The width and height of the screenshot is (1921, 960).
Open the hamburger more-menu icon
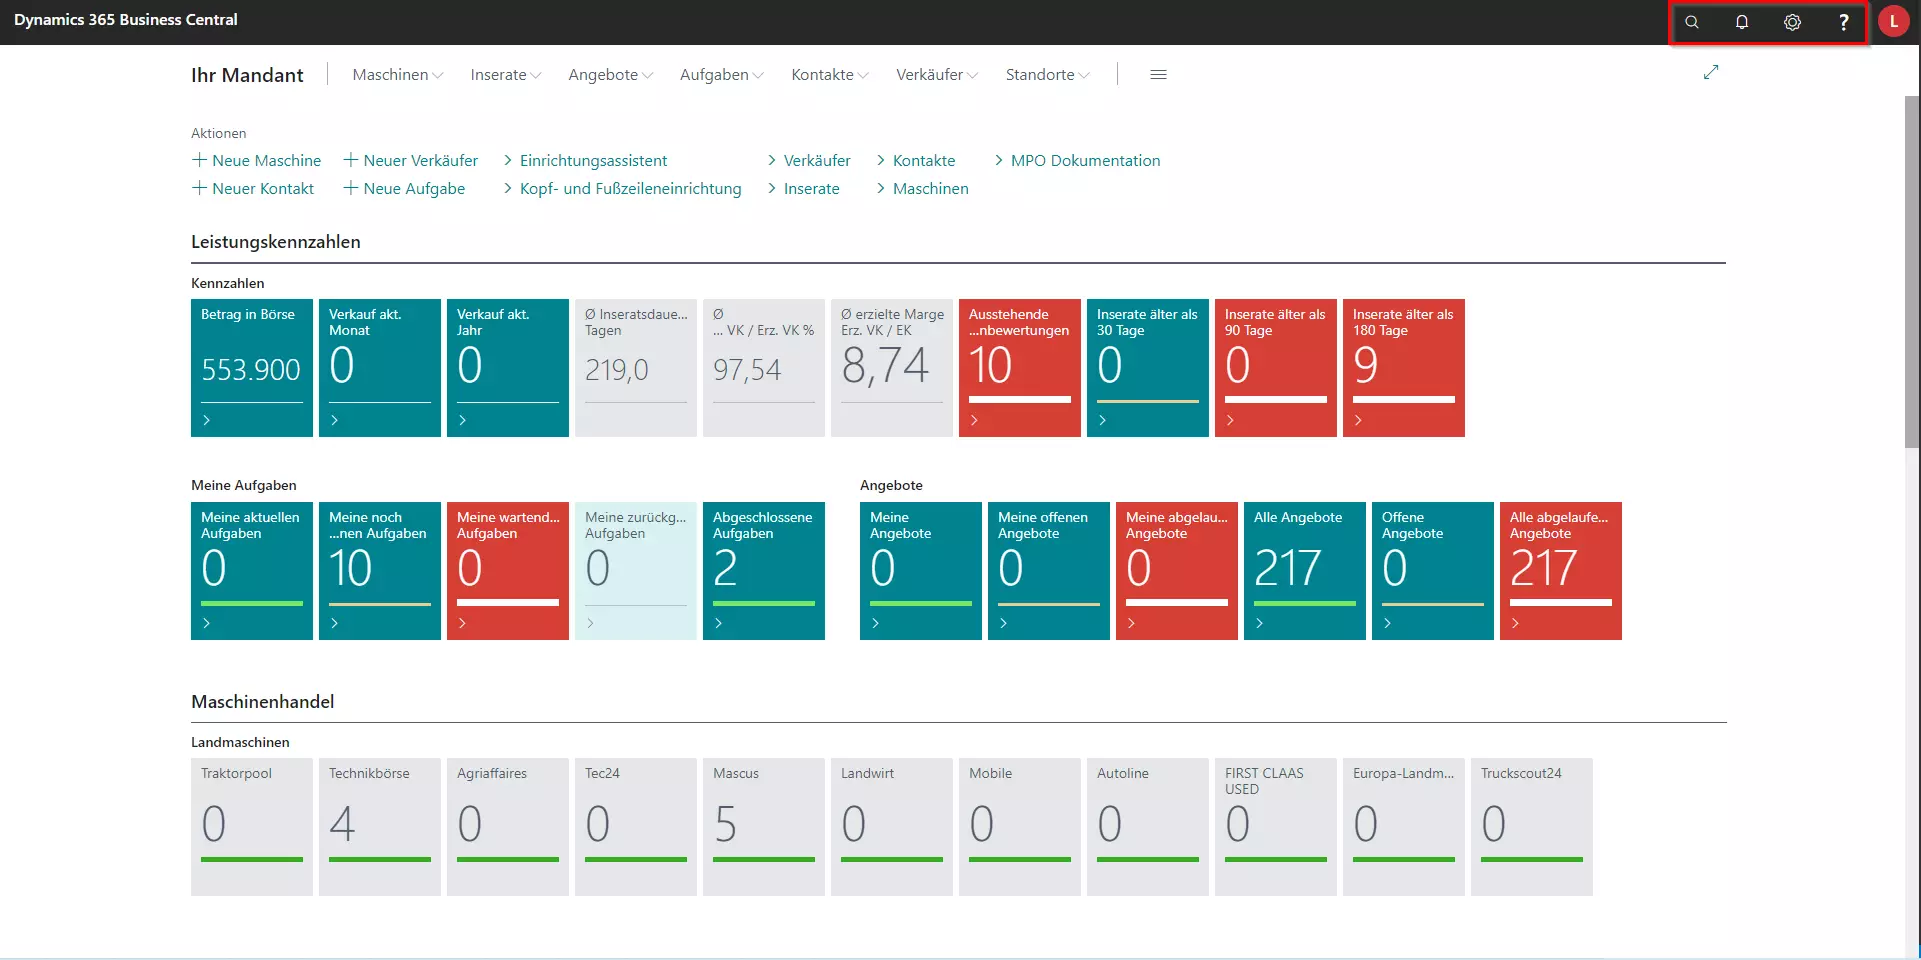click(x=1158, y=75)
